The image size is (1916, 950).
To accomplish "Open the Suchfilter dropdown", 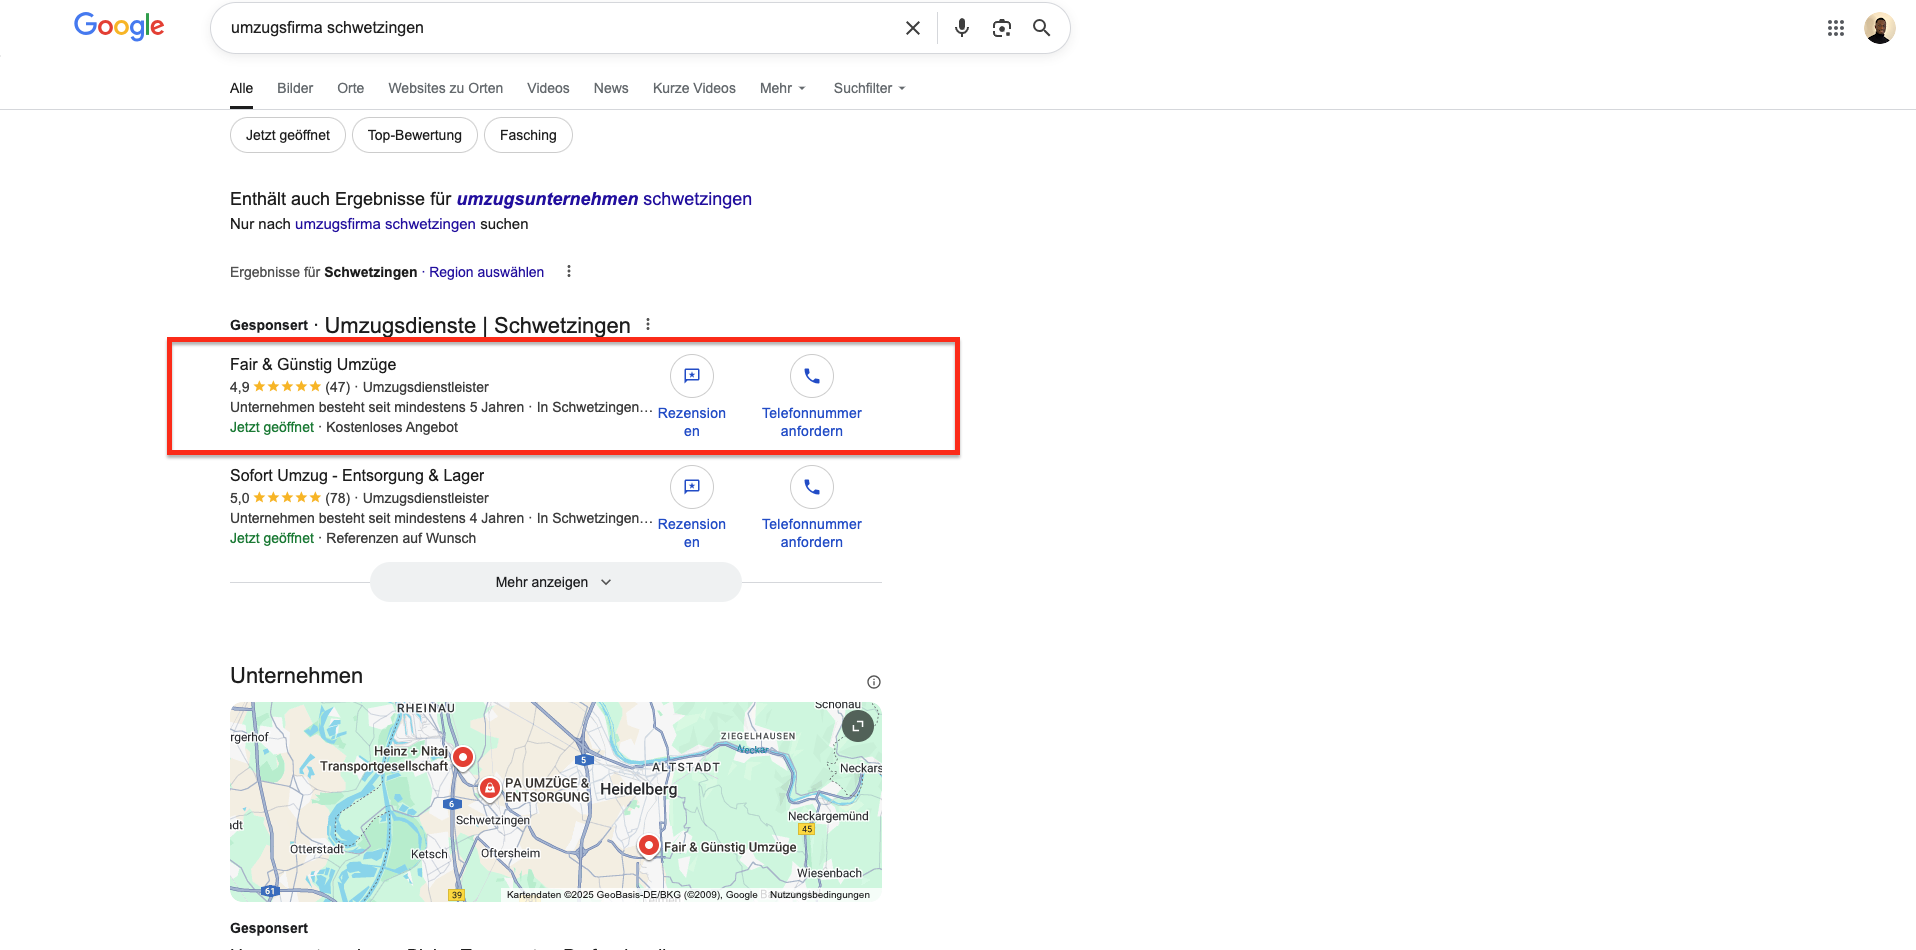I will 869,88.
